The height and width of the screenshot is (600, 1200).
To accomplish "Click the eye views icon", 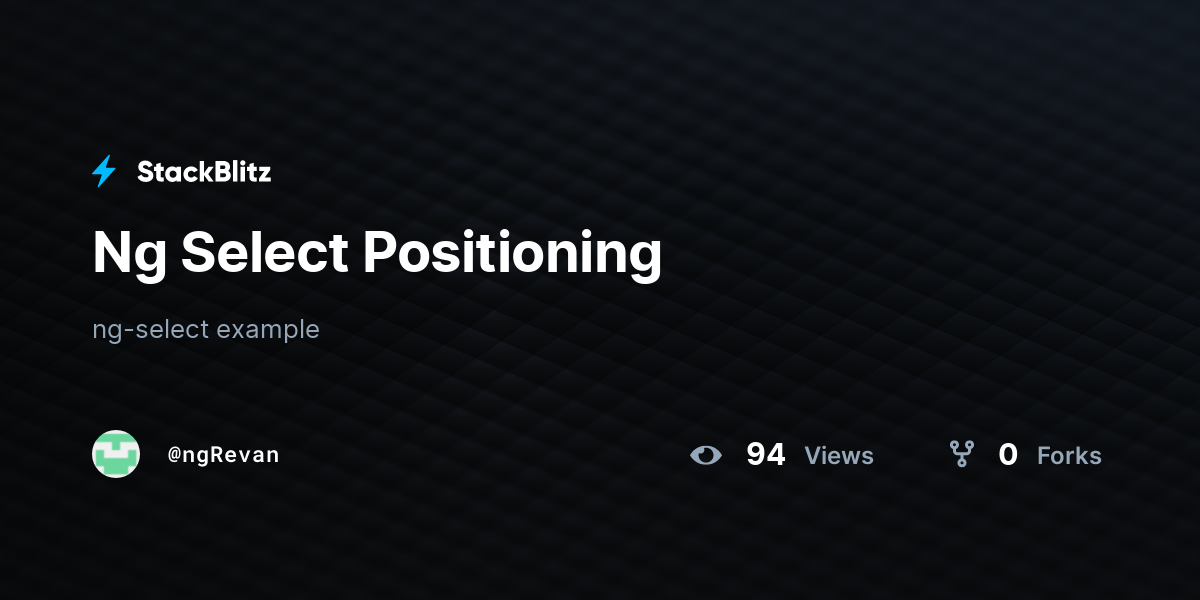I will (706, 455).
